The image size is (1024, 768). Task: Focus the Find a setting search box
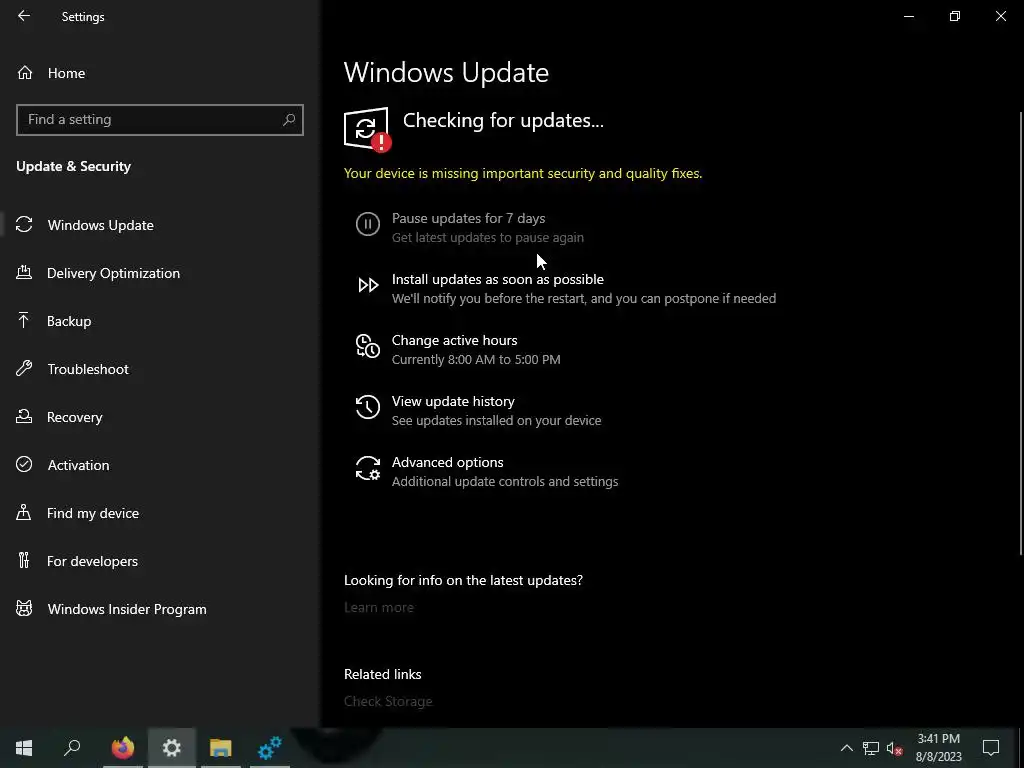pyautogui.click(x=159, y=120)
